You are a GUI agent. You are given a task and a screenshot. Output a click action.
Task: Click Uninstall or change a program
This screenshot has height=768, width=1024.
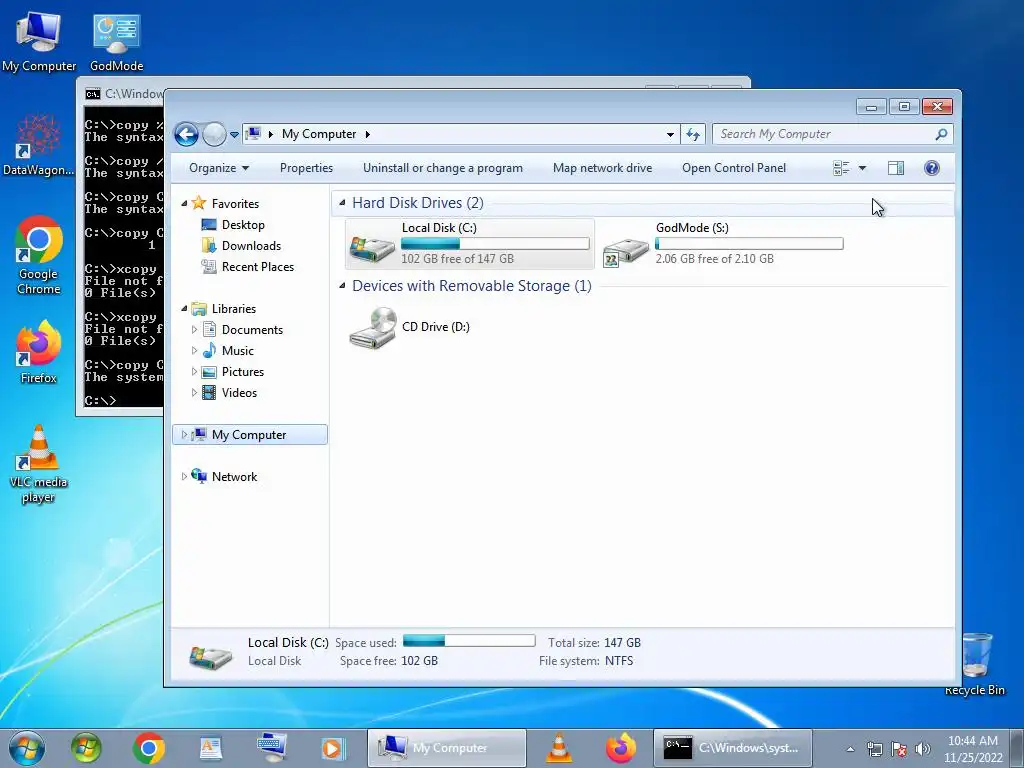point(443,168)
